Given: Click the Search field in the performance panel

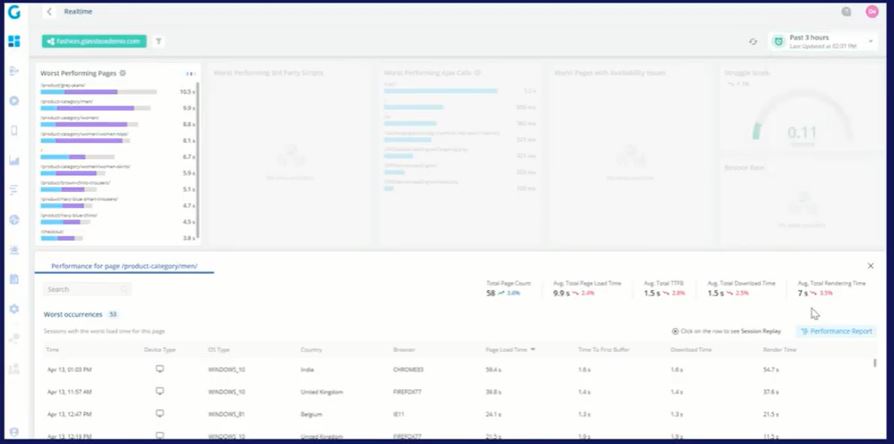Looking at the screenshot, I should pos(87,290).
